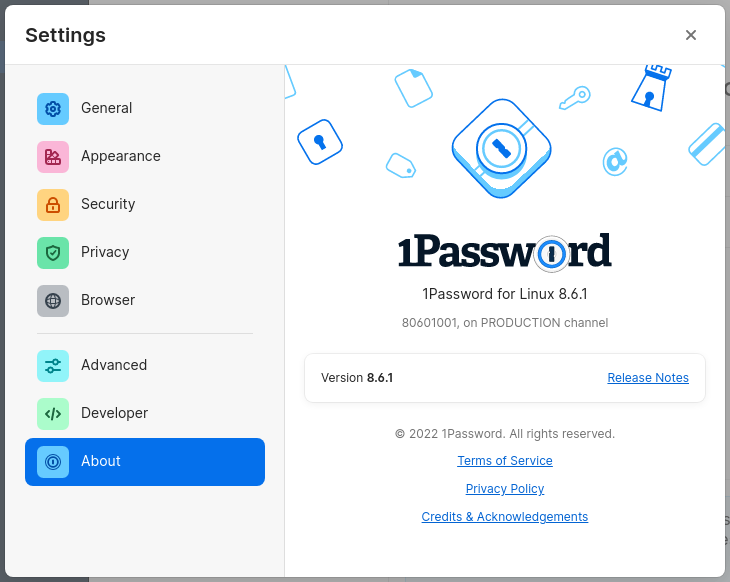730x582 pixels.
Task: Open Credits & Acknowledgements link
Action: click(x=505, y=517)
